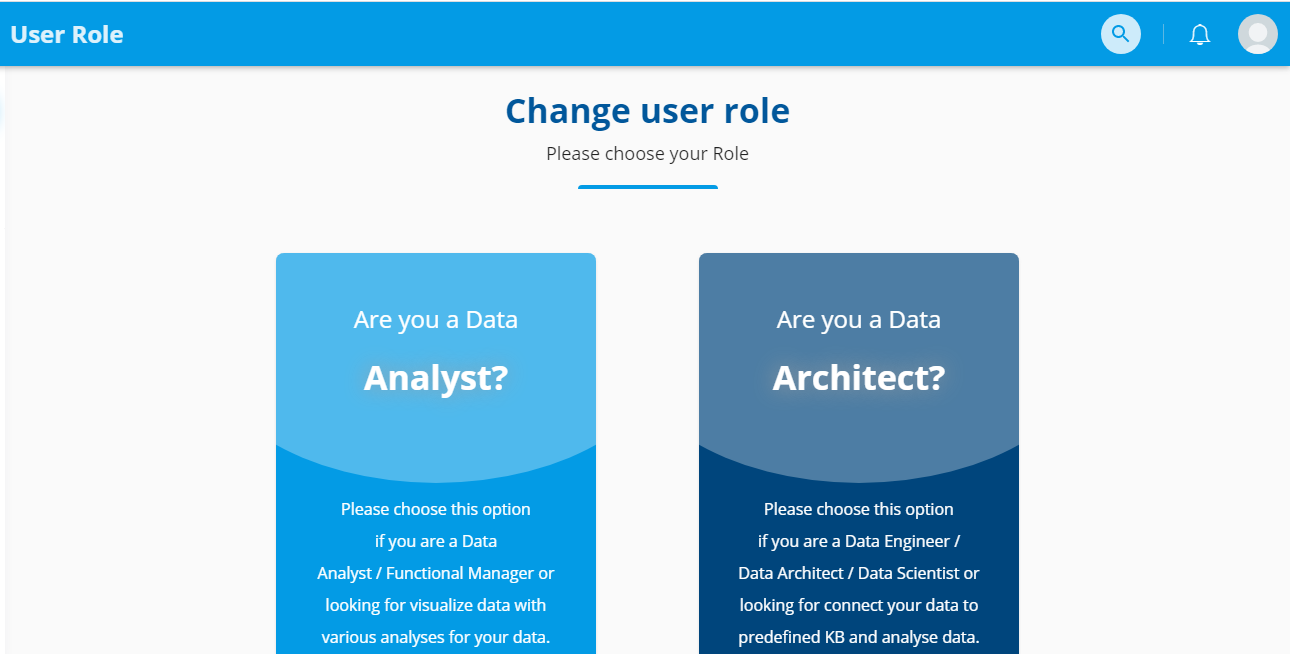Click "predefined KB and analyse data" text
The image size is (1290, 654).
tap(859, 637)
